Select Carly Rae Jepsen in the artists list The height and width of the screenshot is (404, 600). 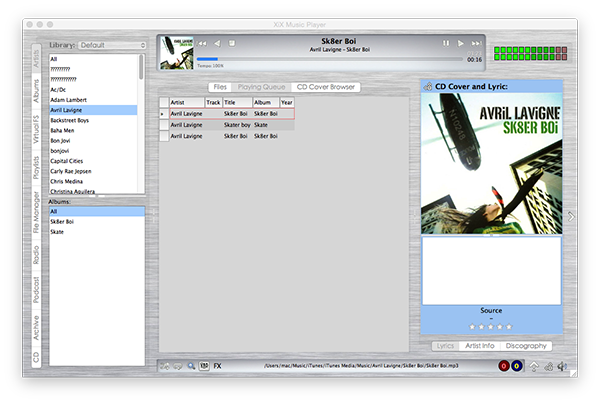[x=93, y=171]
